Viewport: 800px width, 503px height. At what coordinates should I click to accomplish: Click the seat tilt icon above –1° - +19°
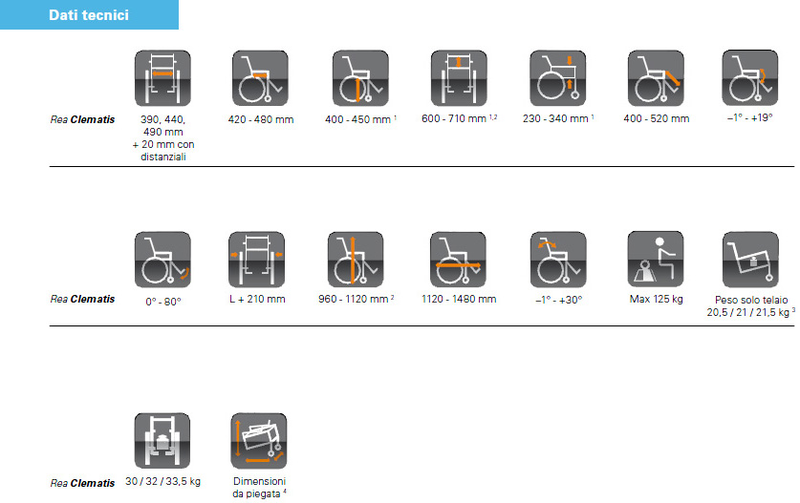[x=750, y=78]
